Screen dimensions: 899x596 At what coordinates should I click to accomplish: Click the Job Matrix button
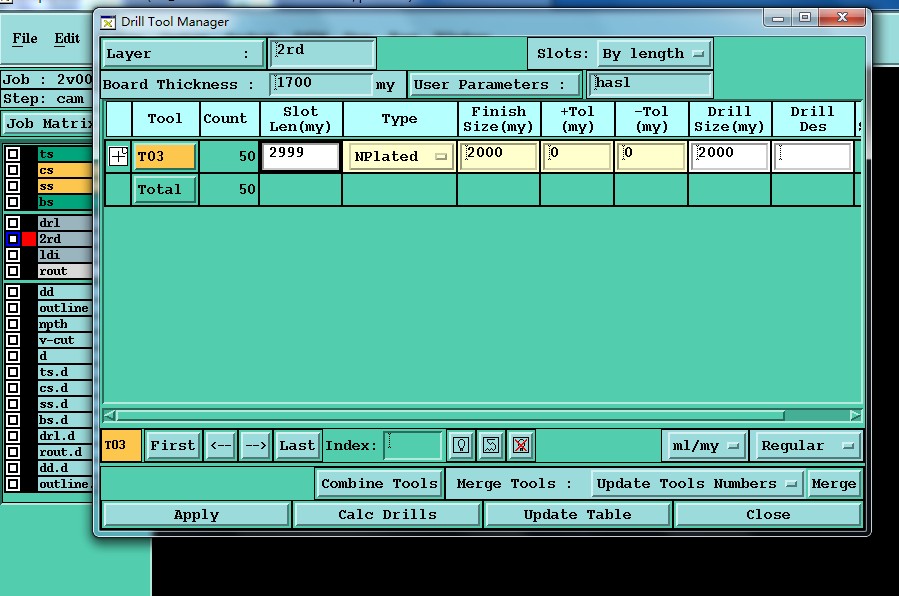(48, 123)
